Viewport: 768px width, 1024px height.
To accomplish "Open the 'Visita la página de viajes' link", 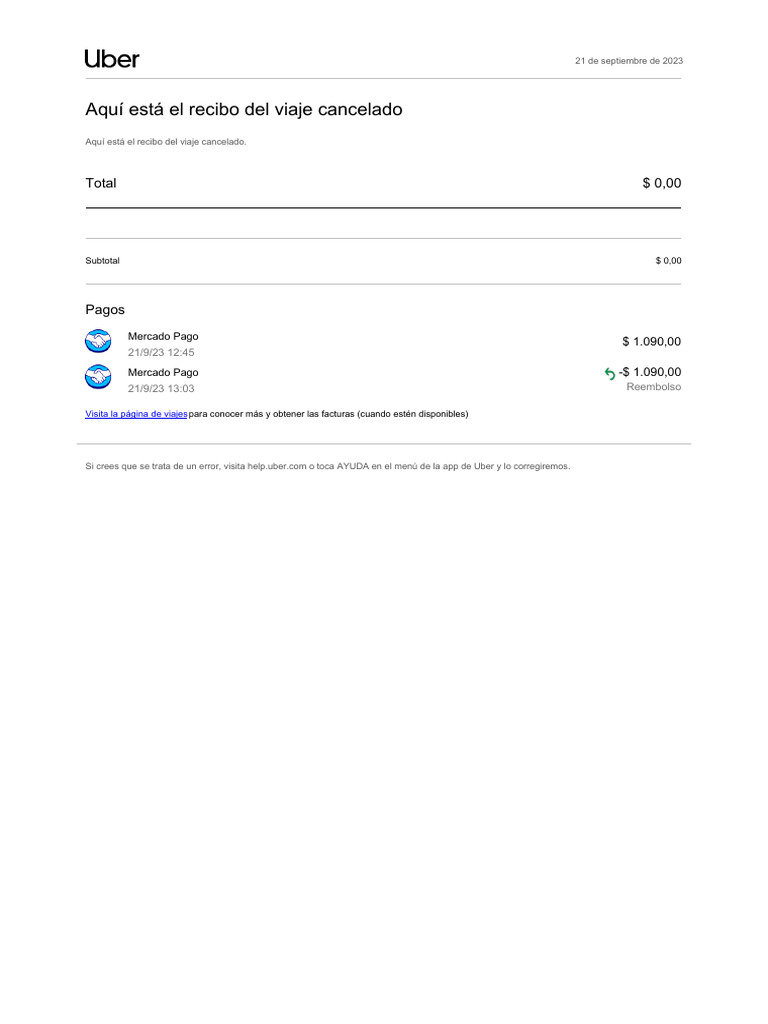I will click(x=136, y=414).
